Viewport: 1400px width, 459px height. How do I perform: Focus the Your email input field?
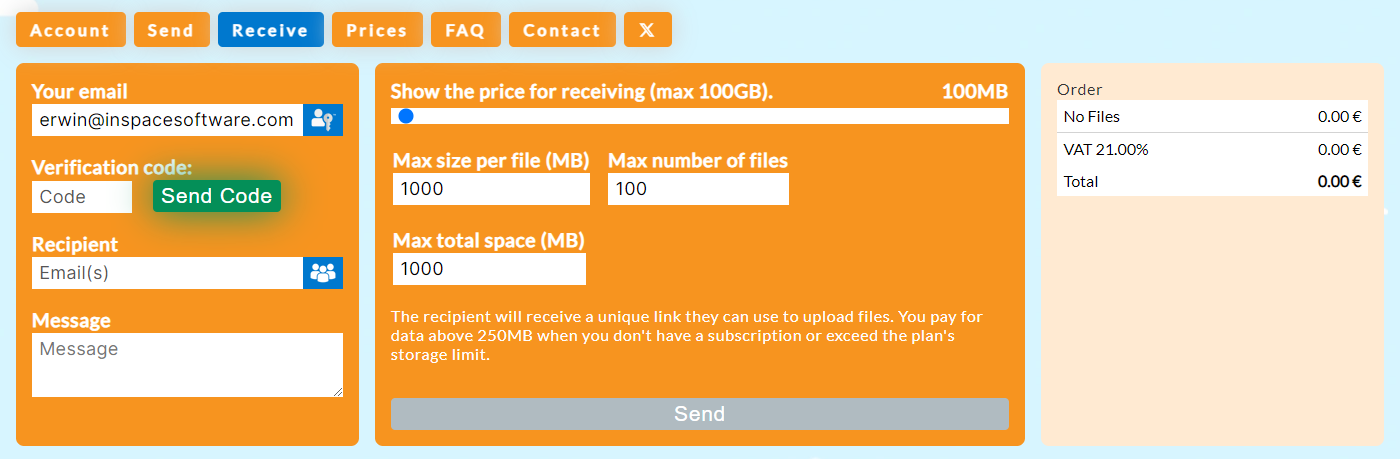[x=167, y=120]
